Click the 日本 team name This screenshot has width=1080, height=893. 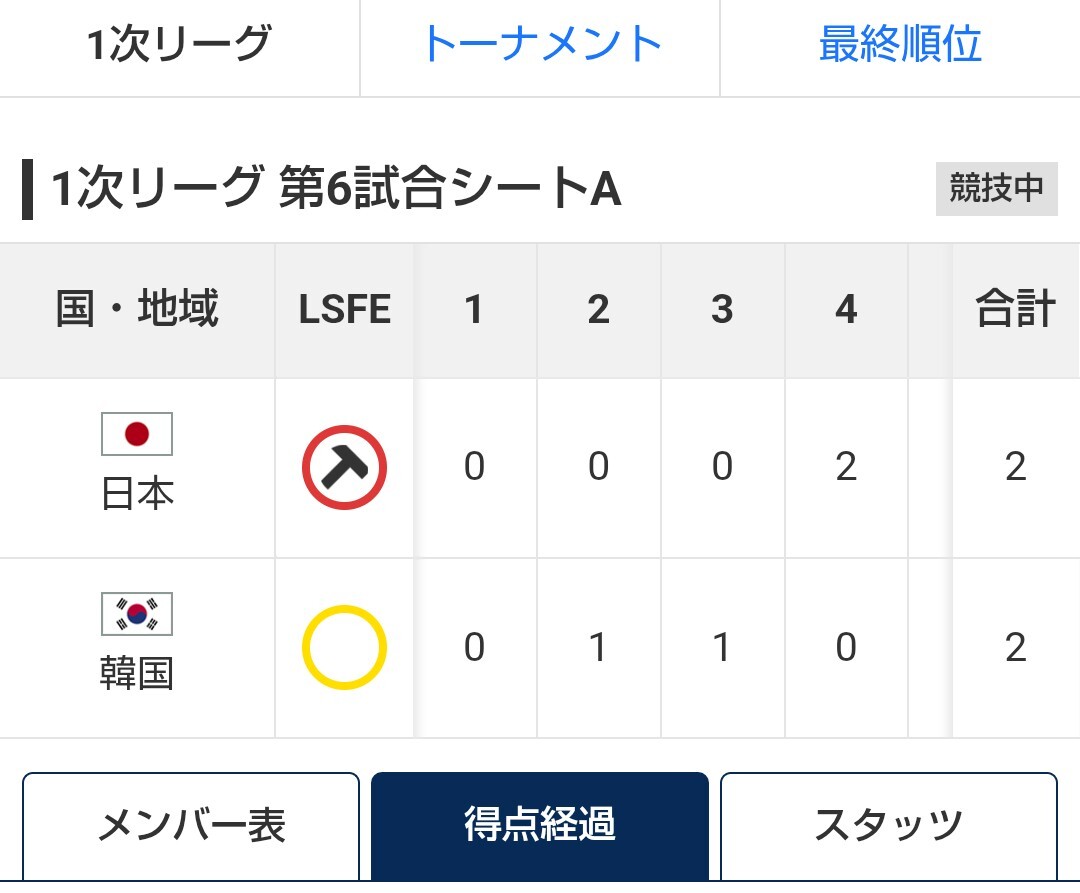coord(137,494)
